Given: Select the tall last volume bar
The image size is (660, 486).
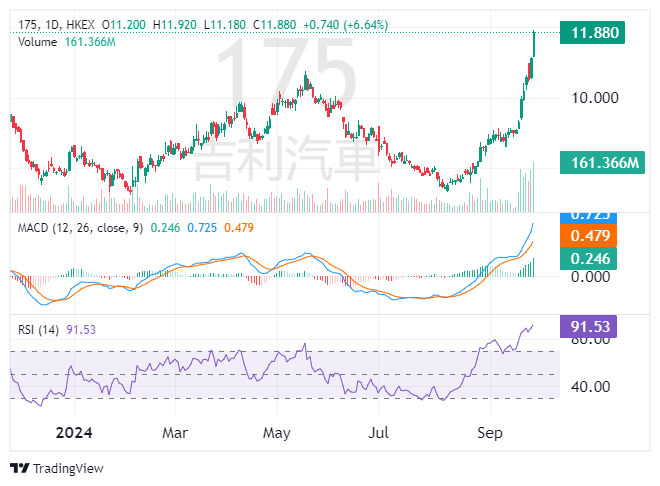Looking at the screenshot, I should pos(535,186).
